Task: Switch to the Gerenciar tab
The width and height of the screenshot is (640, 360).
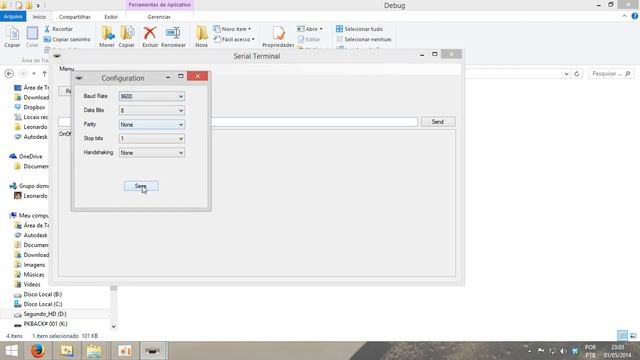Action: tap(159, 17)
